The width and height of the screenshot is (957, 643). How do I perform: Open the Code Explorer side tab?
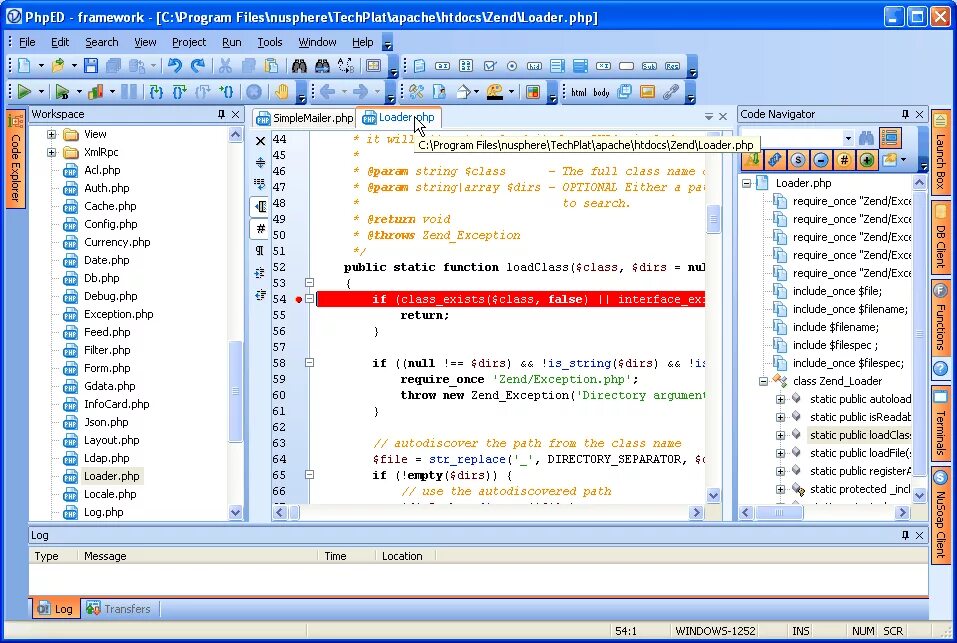click(15, 157)
